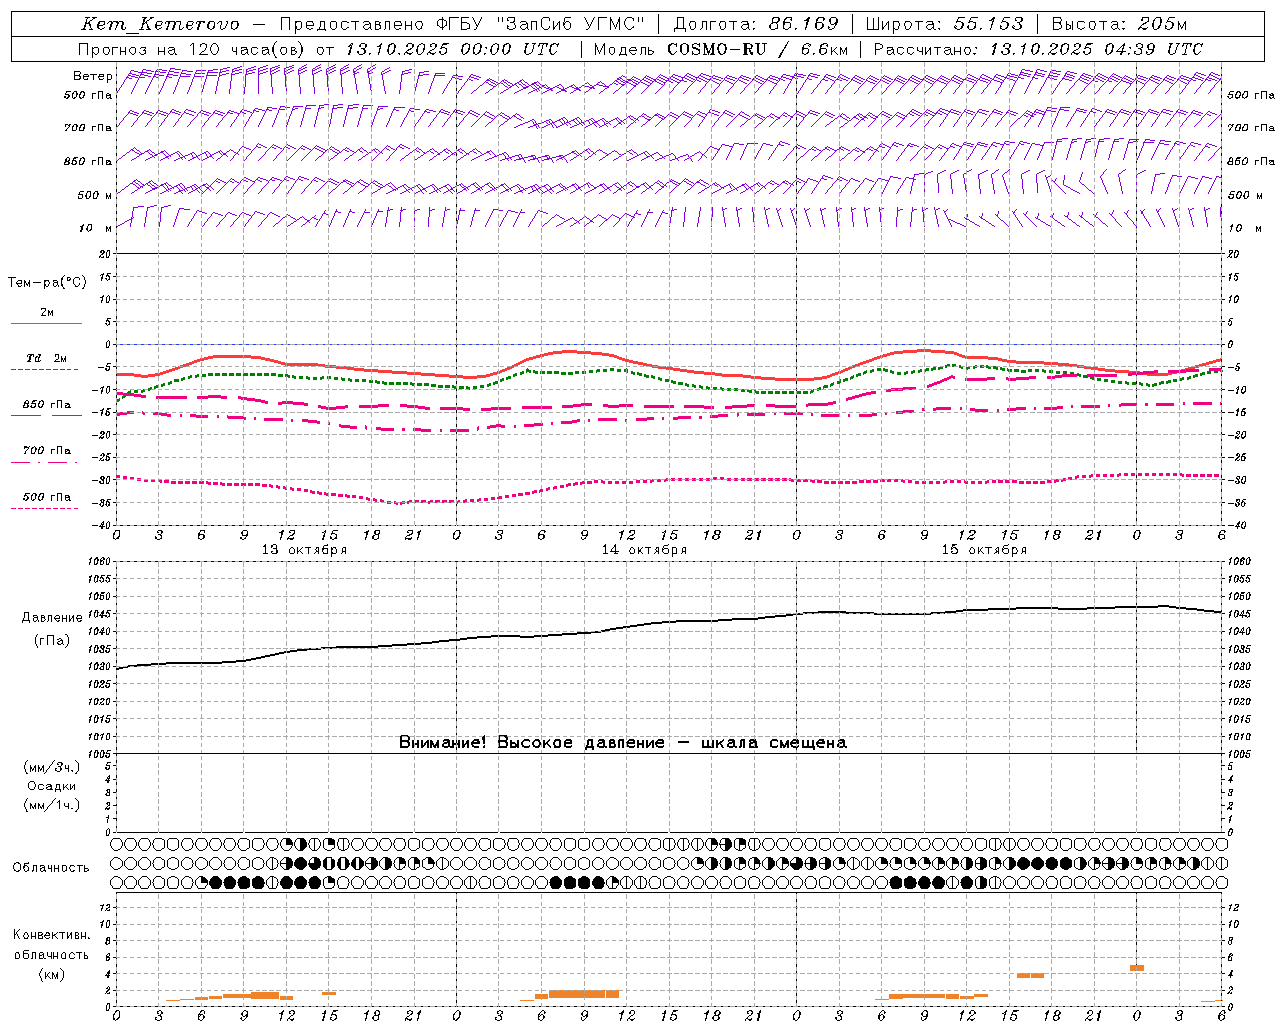This screenshot has width=1280, height=1024.
Task: Click the 15 октября date label
Action: [x=984, y=550]
